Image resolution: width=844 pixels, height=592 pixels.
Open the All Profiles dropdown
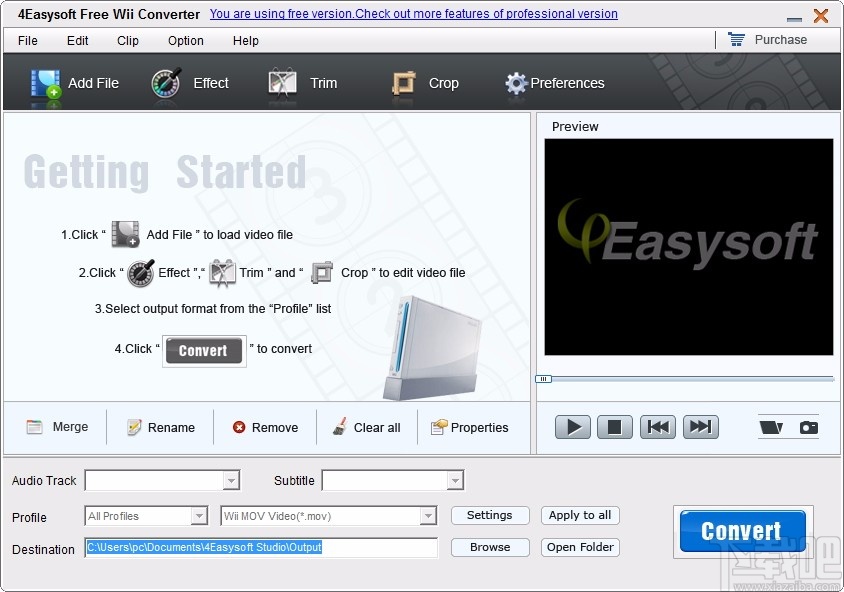click(x=198, y=515)
